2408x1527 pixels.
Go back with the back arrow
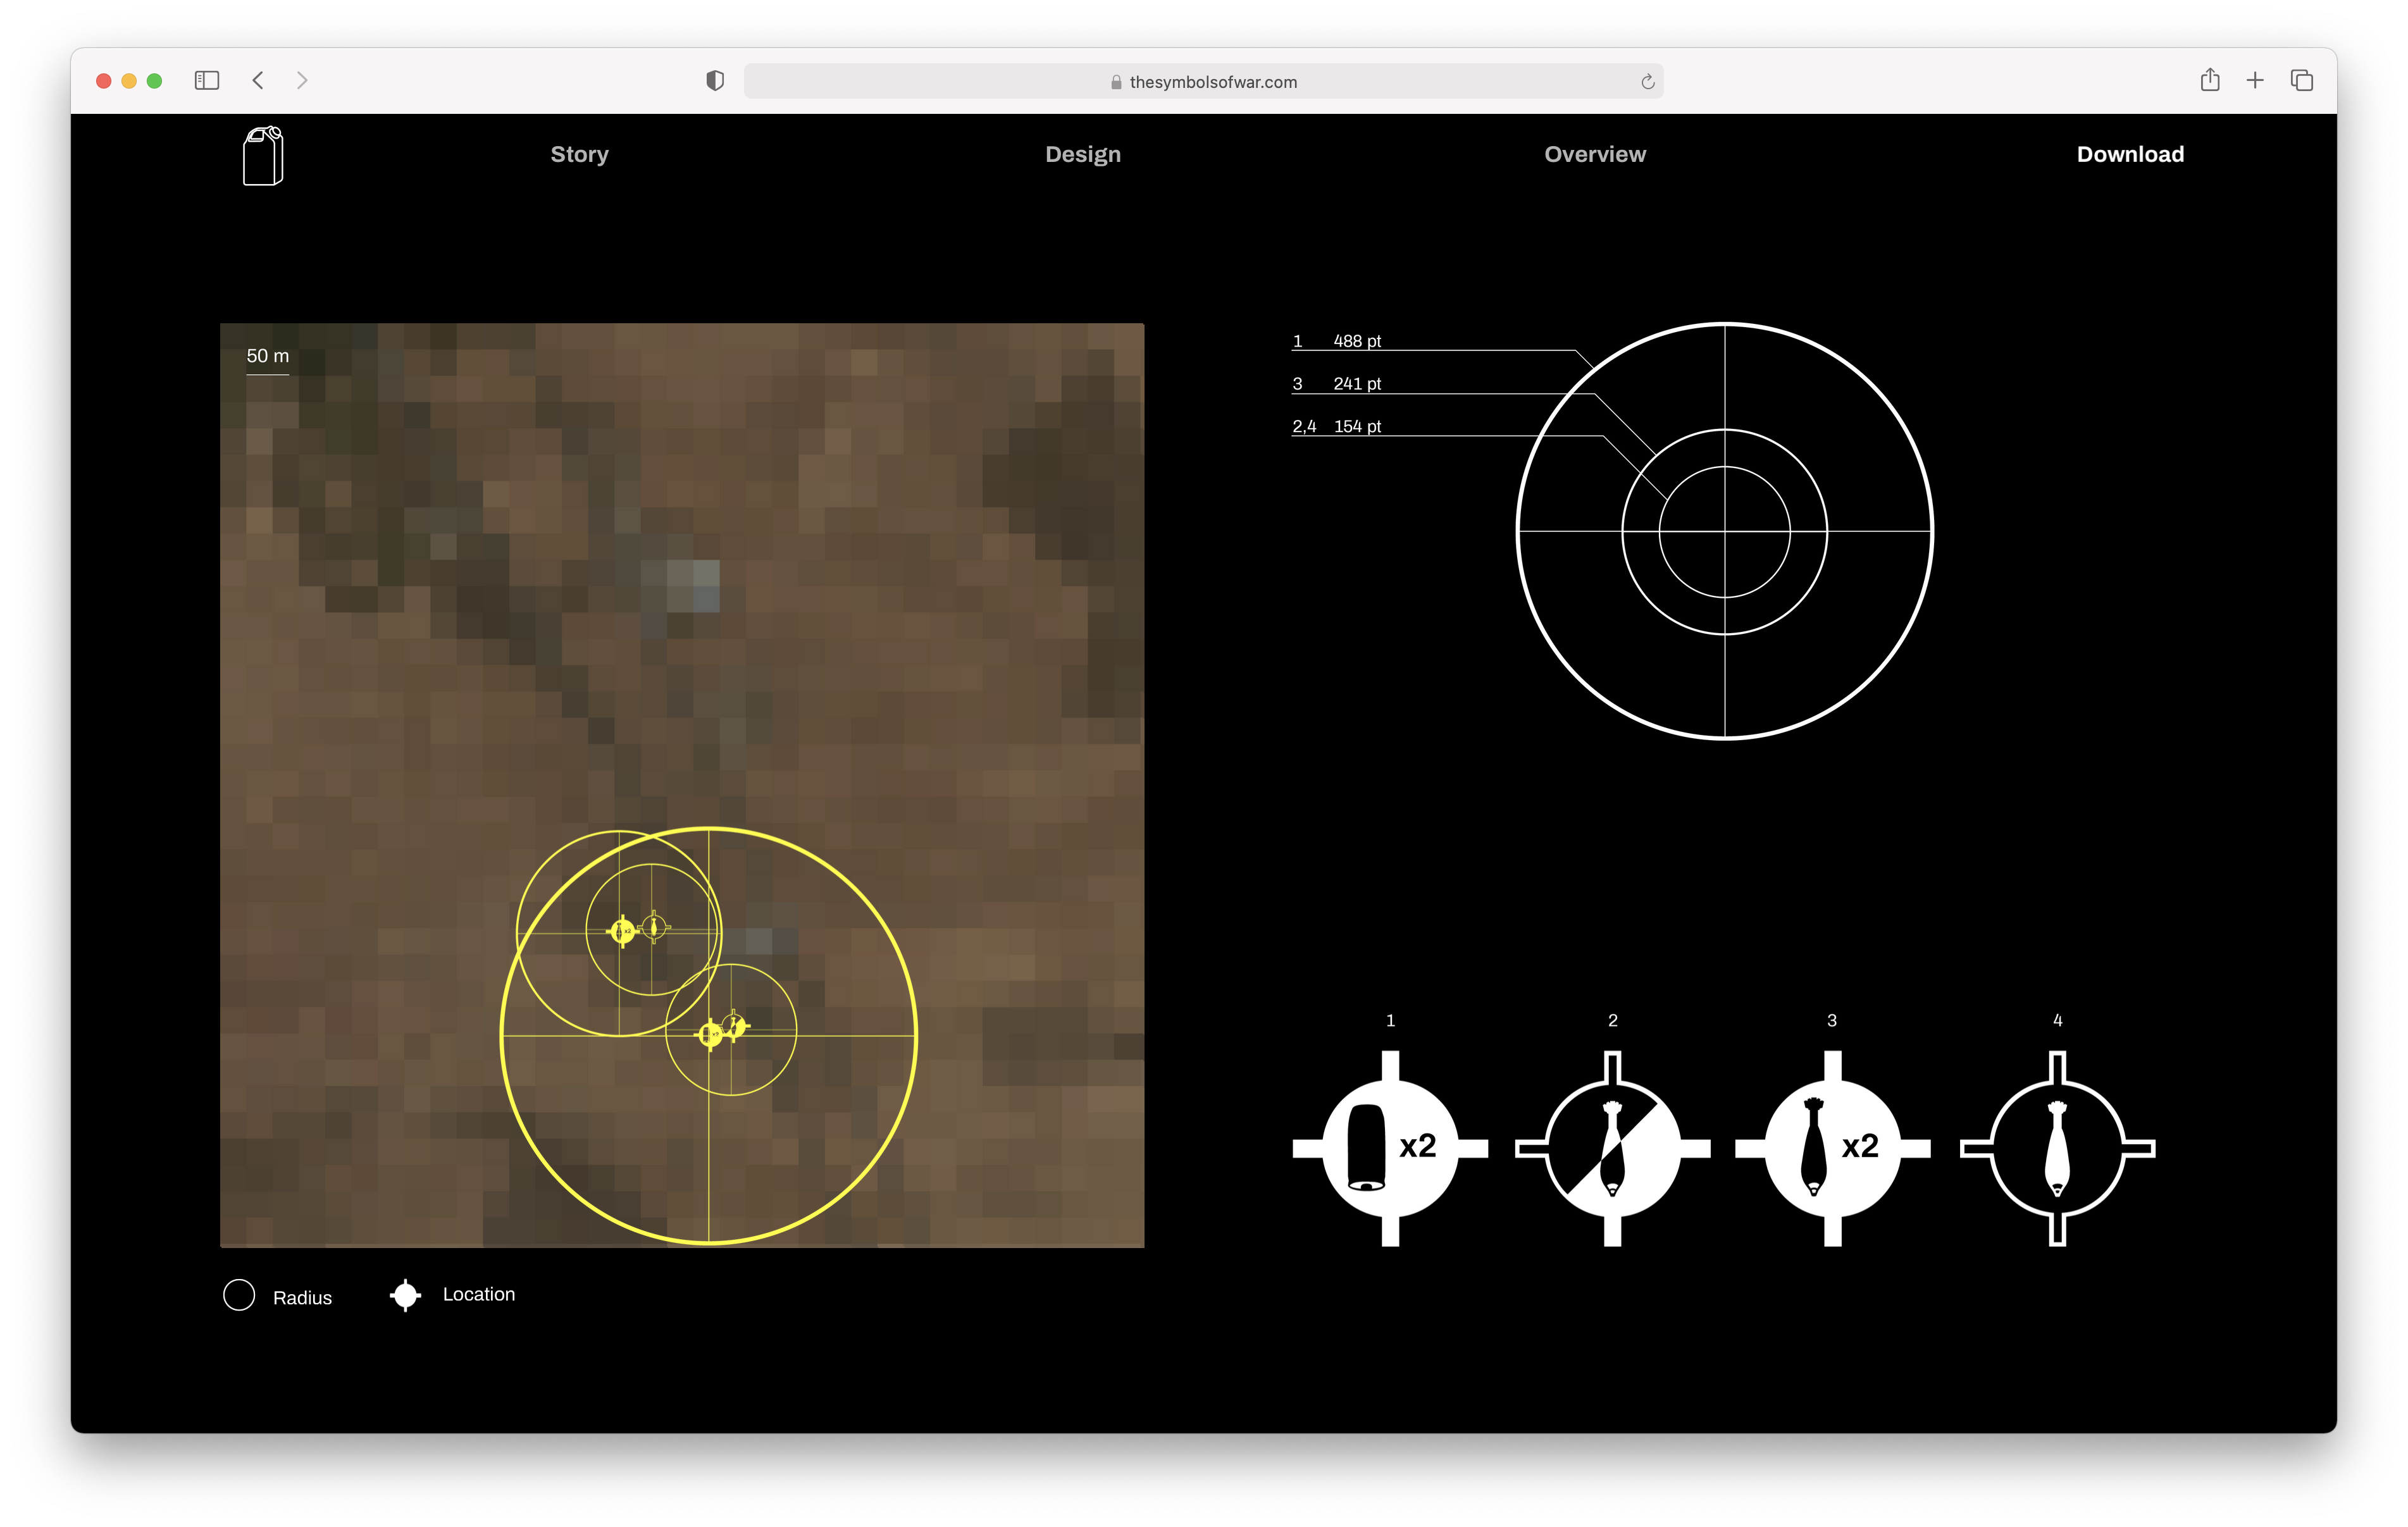(258, 80)
